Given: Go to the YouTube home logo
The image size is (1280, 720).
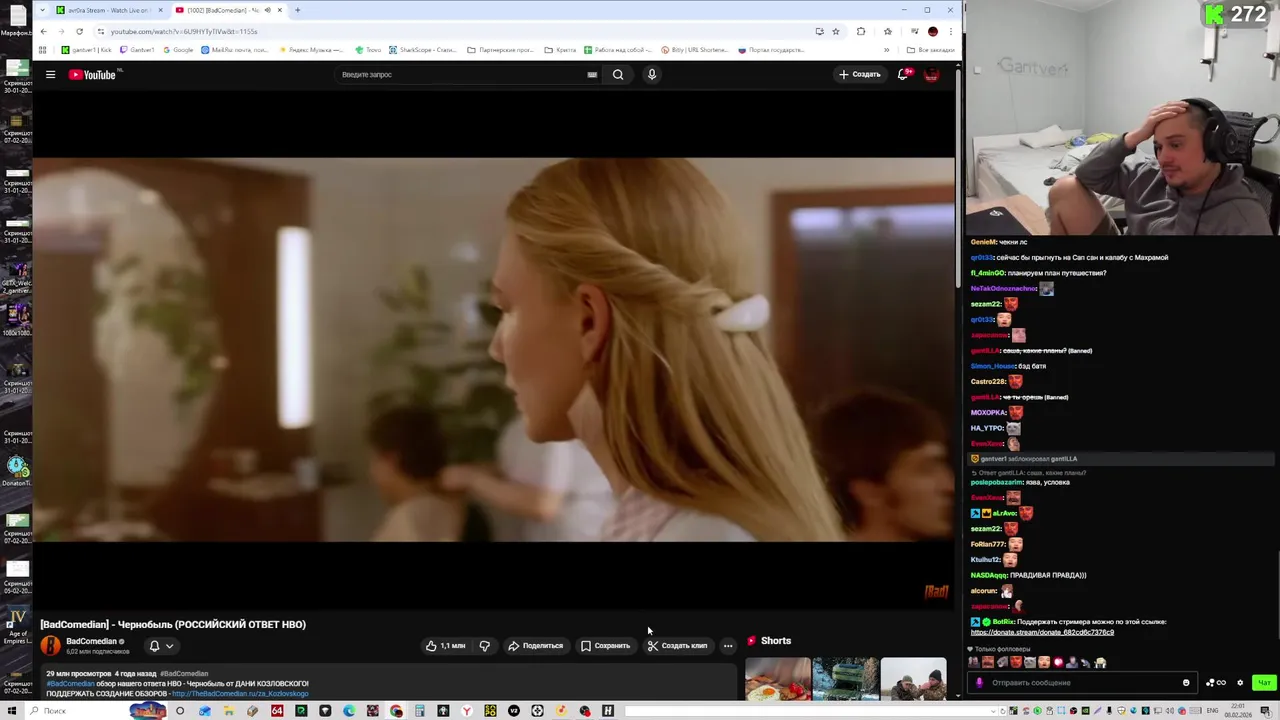Looking at the screenshot, I should pos(93,74).
